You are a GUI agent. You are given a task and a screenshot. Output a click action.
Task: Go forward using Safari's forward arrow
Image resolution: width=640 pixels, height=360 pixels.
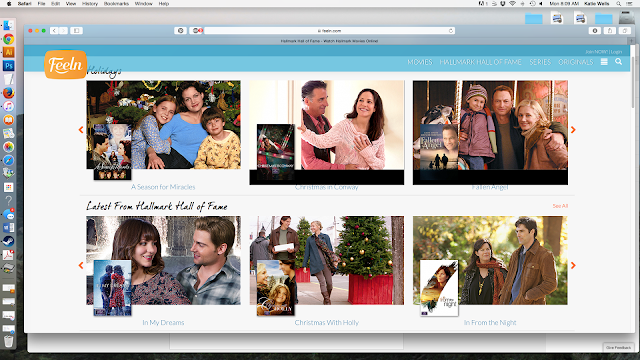(63, 31)
